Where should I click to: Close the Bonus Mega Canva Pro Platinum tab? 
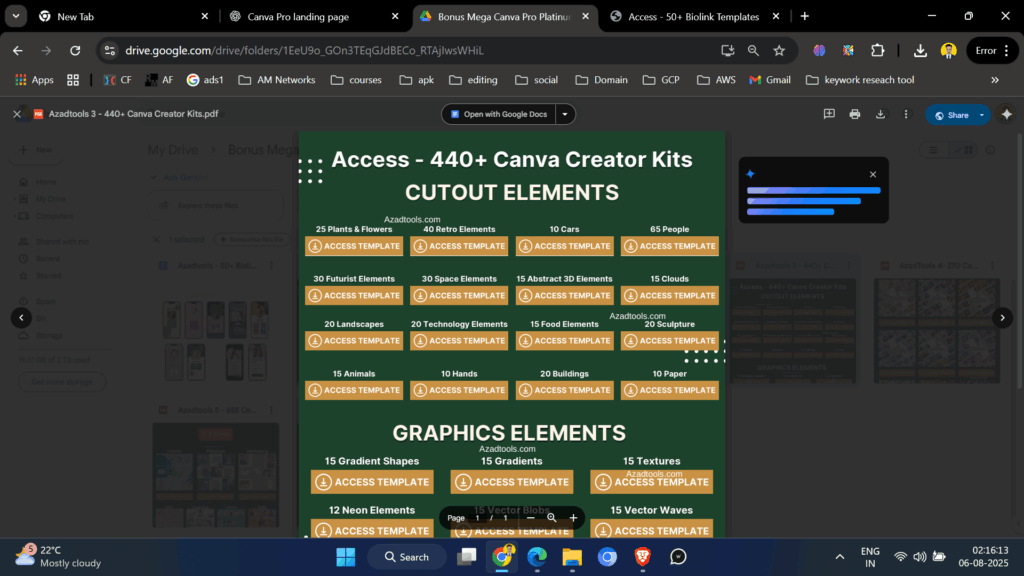(585, 16)
